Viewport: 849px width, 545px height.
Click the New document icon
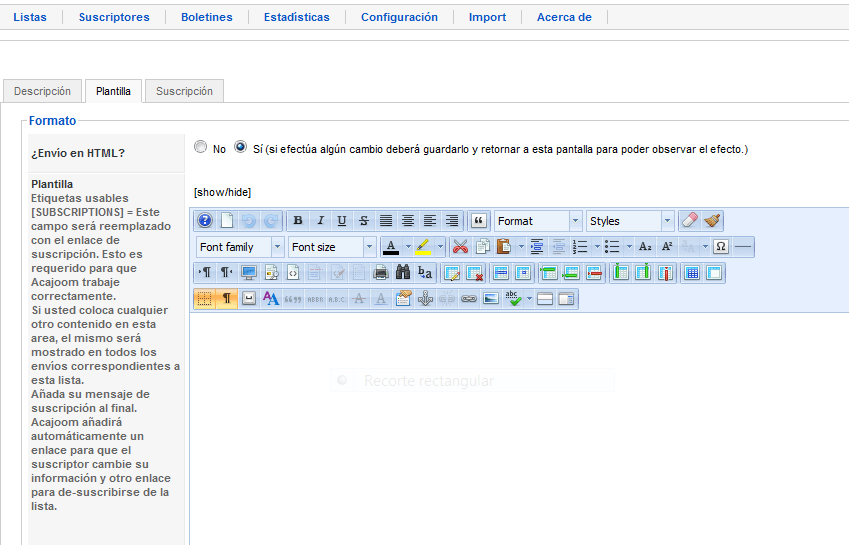[x=227, y=221]
